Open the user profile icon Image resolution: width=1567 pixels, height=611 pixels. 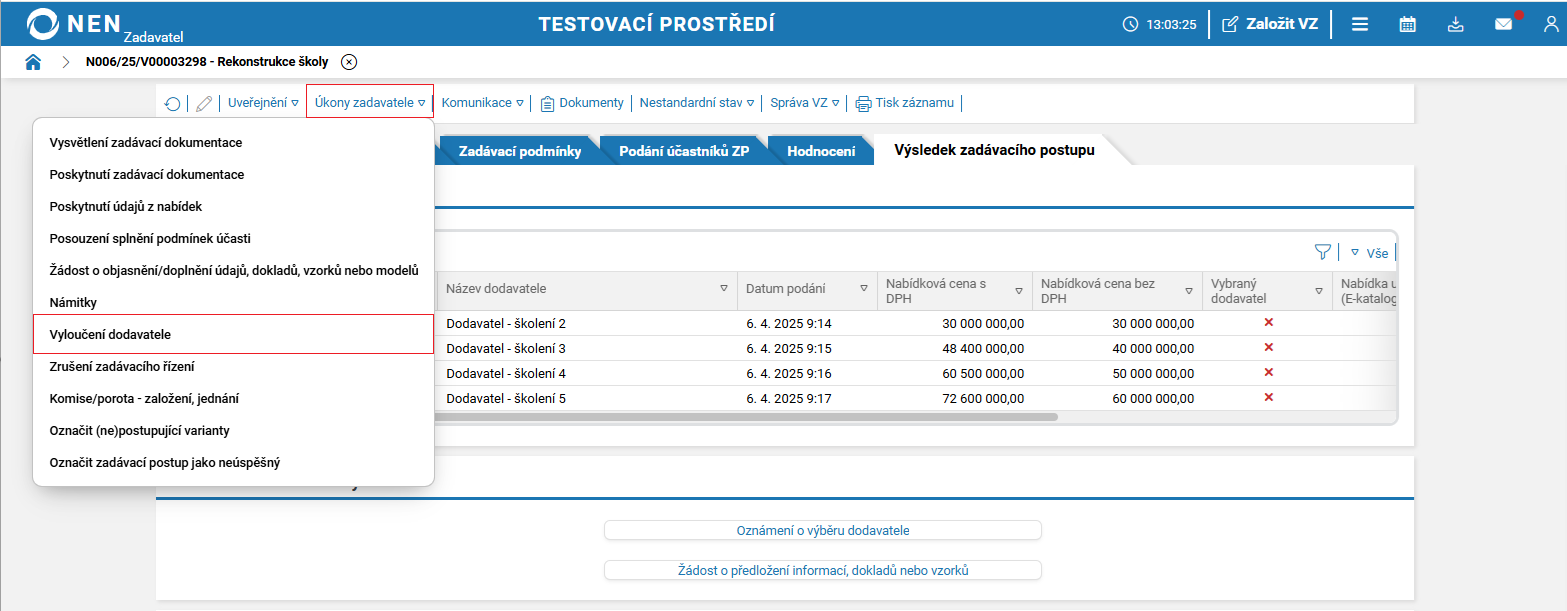[x=1551, y=23]
